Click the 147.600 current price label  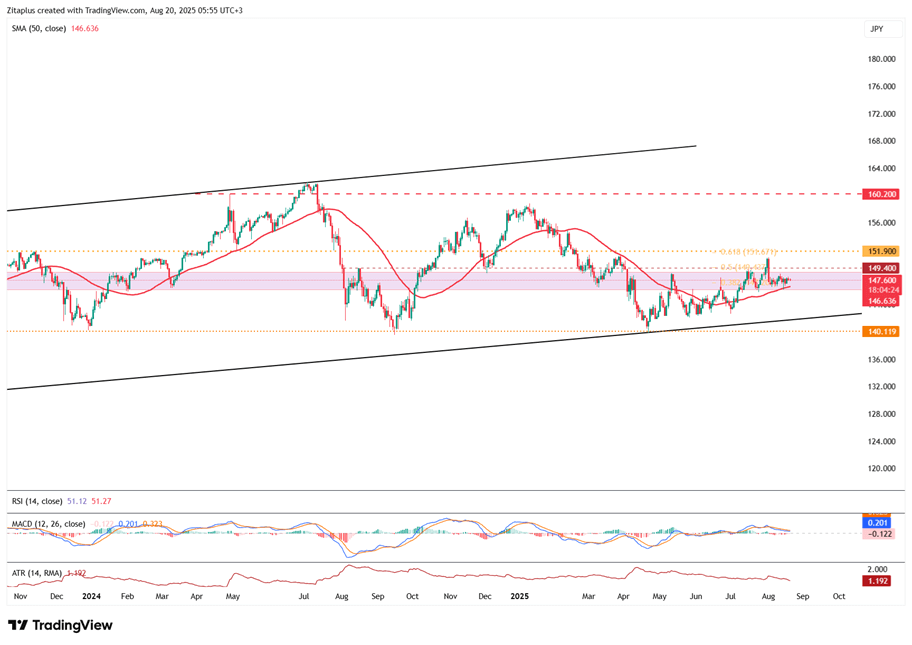tap(880, 281)
